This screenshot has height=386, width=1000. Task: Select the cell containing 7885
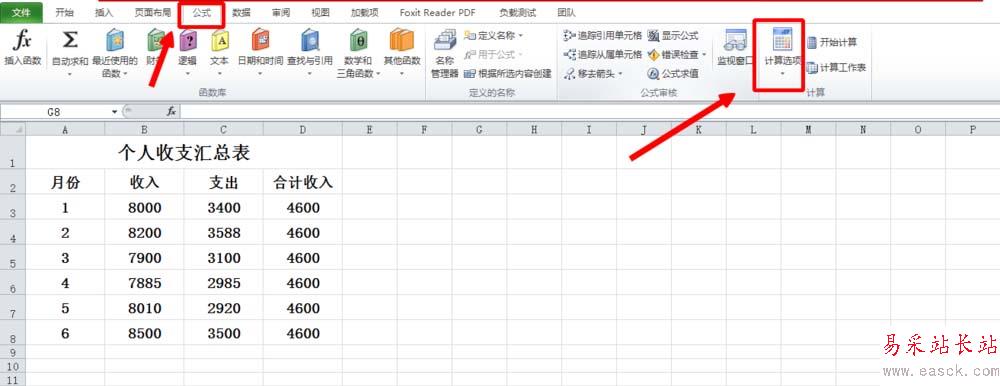coord(145,283)
